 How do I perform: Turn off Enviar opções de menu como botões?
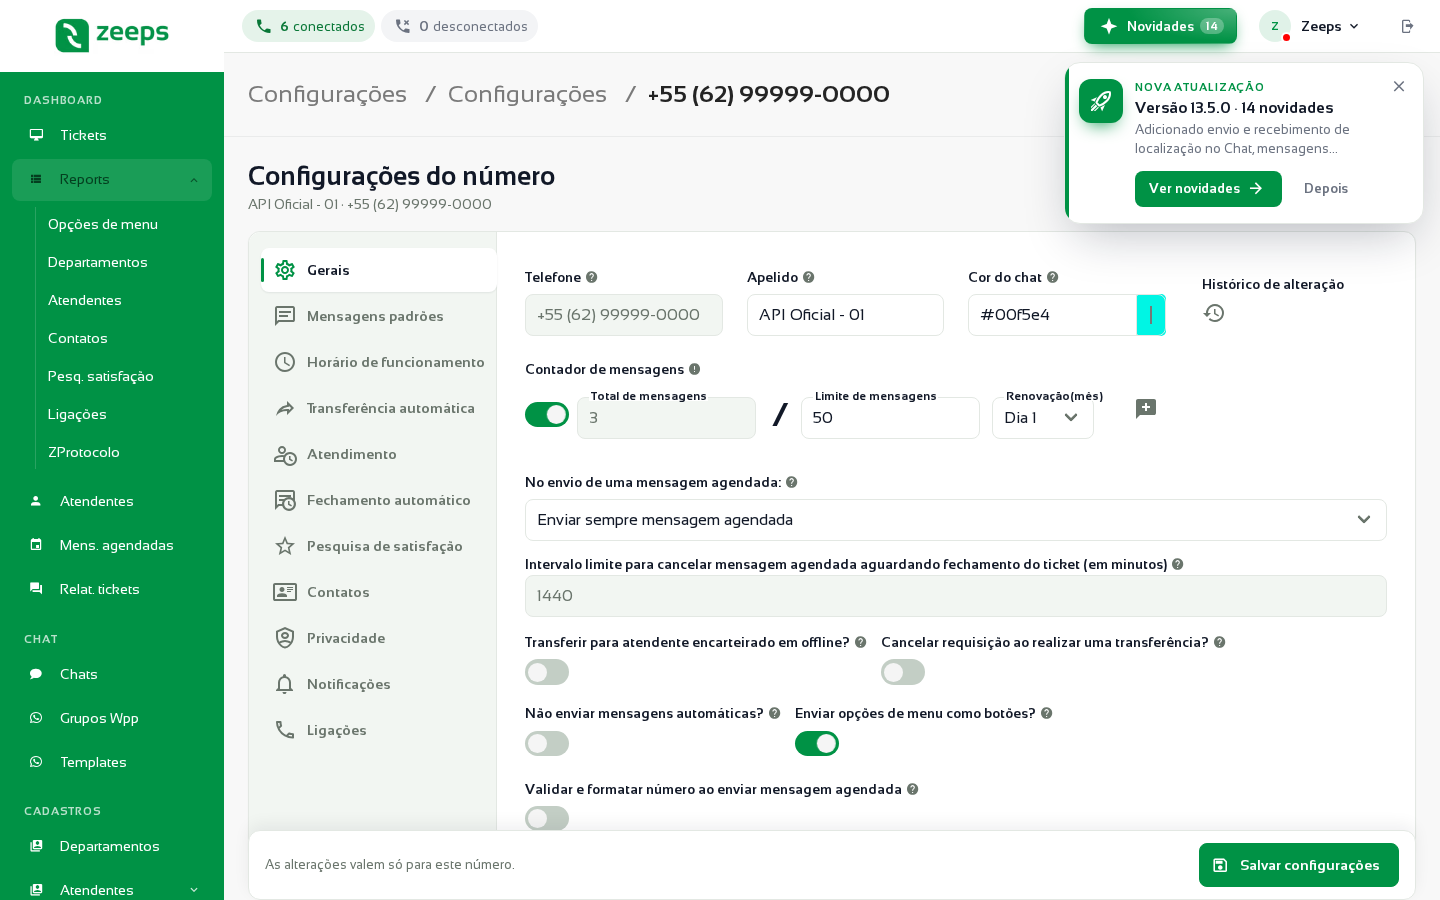[817, 743]
